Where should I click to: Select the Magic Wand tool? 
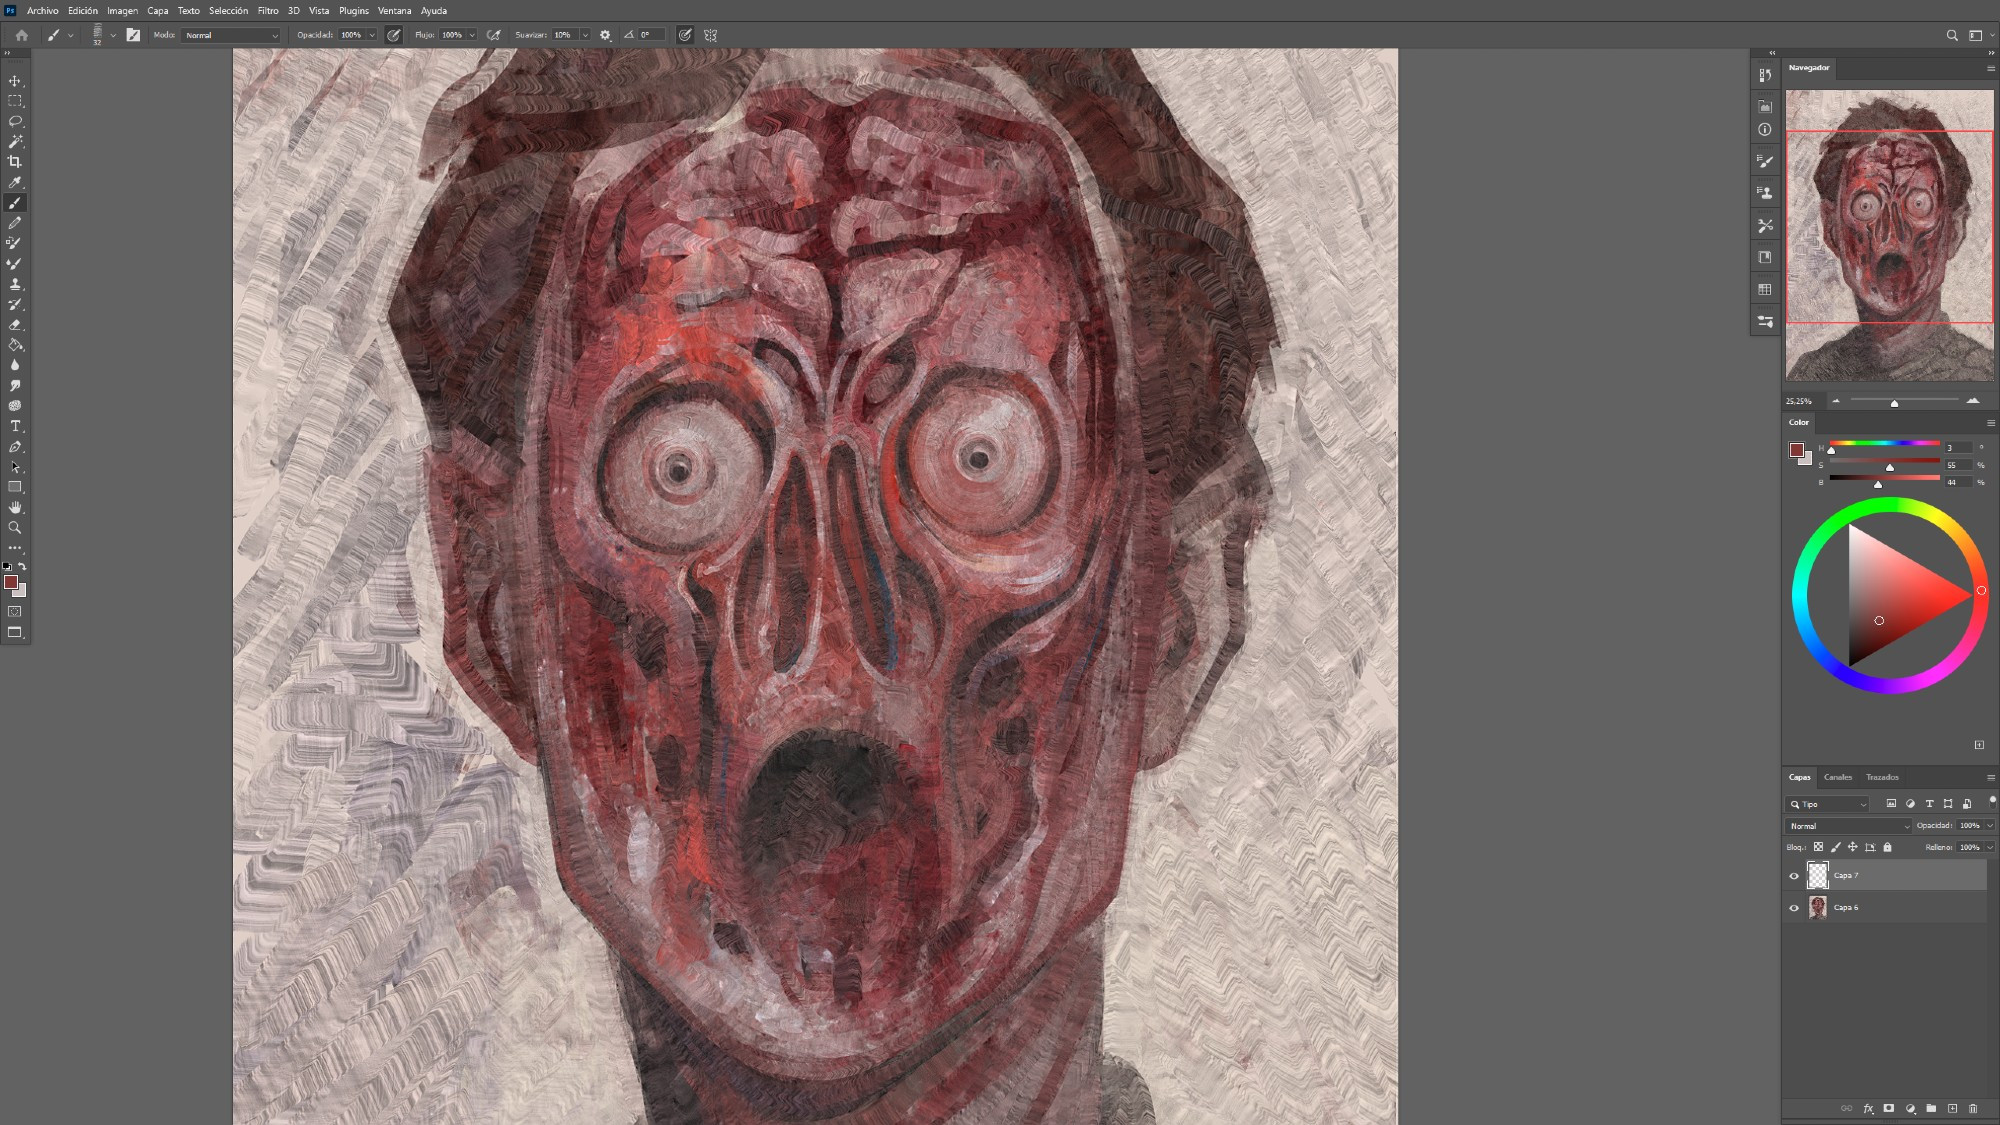15,142
